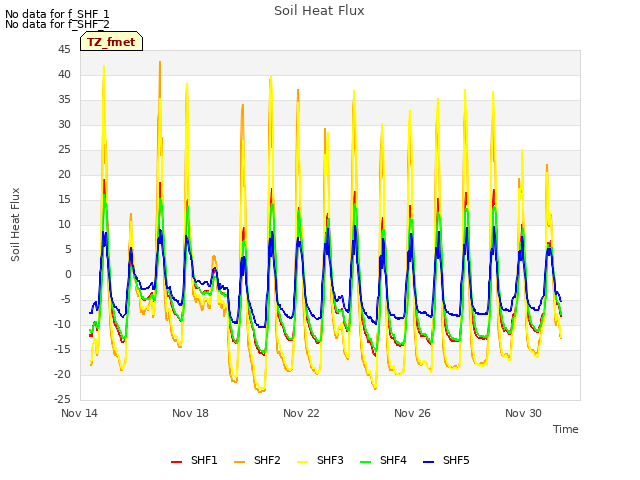This screenshot has width=640, height=480.
Task: Toggle SHF3 series in the legend
Action: (320, 460)
